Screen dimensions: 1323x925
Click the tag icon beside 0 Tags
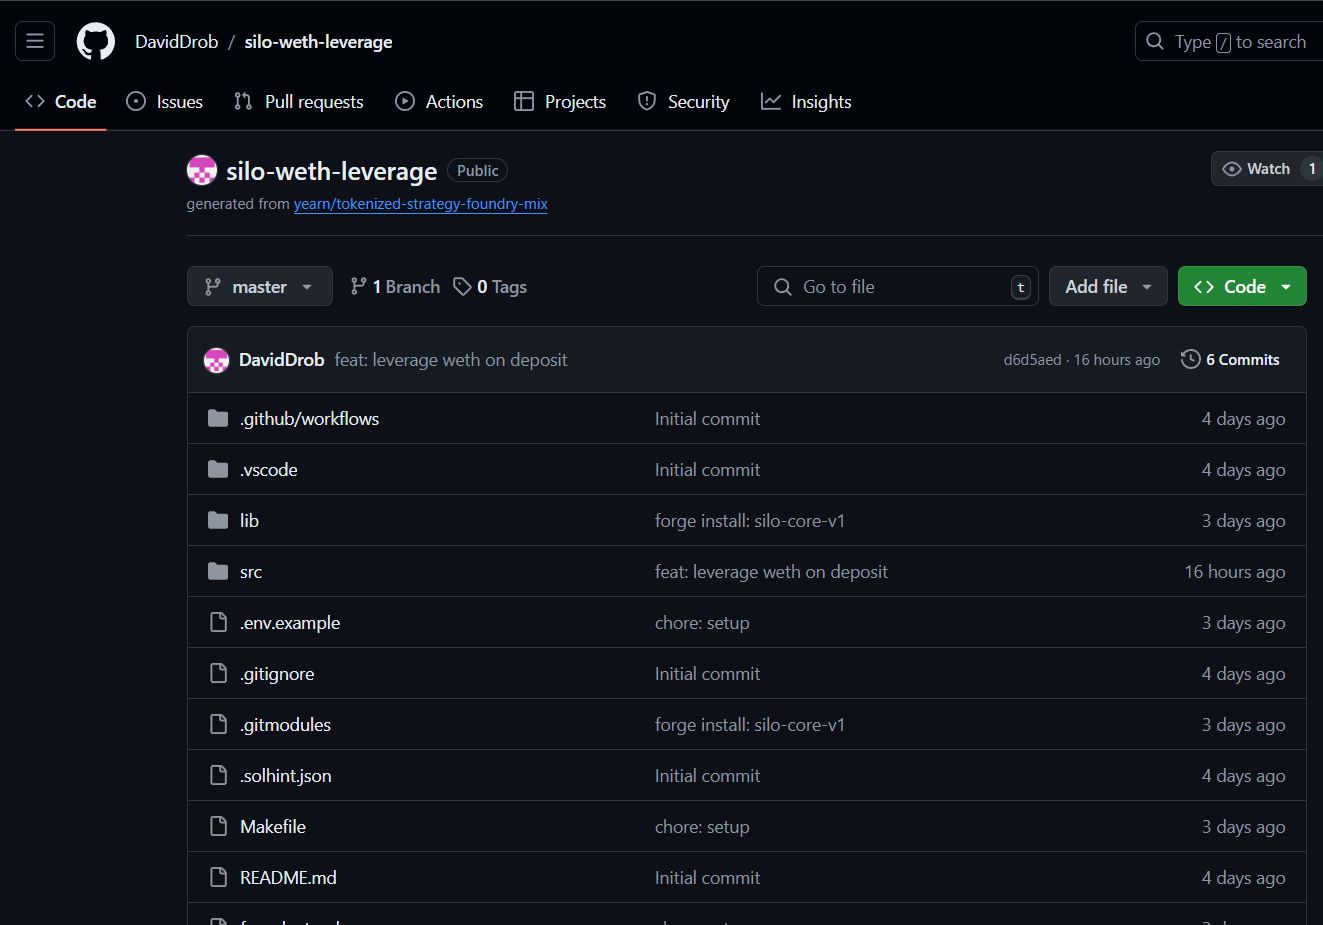(x=462, y=286)
